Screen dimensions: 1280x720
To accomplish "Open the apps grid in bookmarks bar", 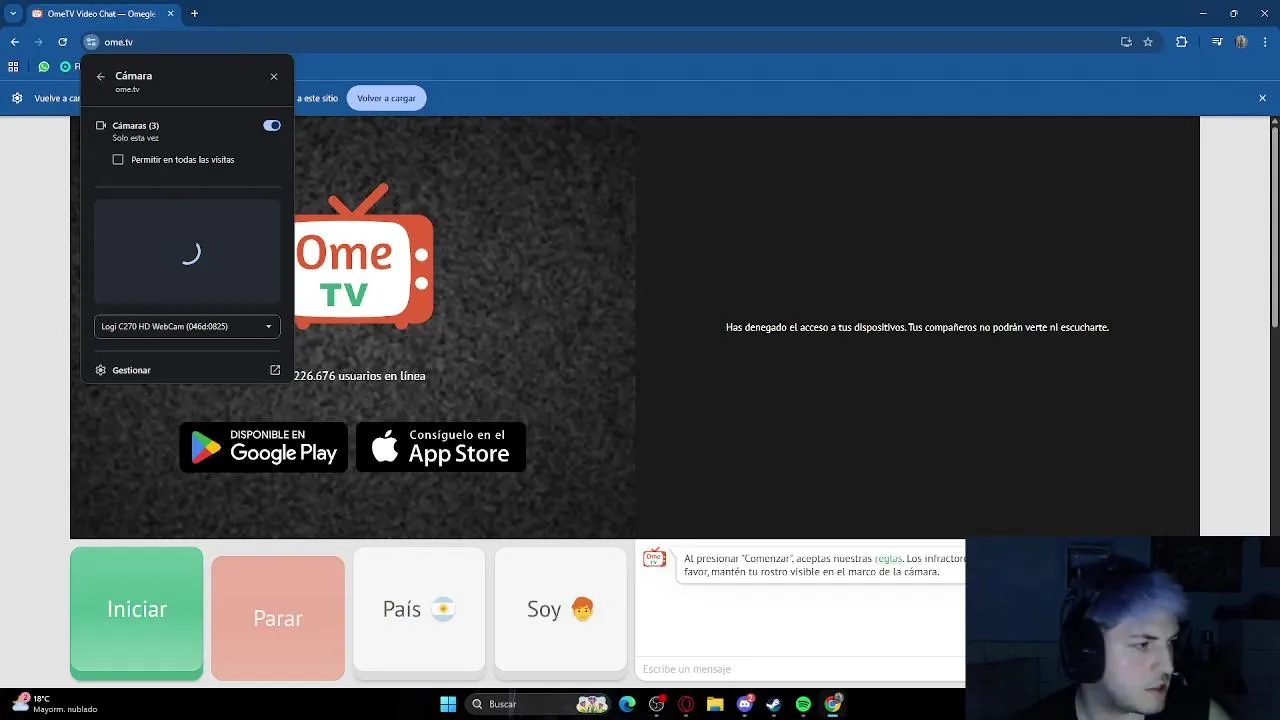I will click(x=13, y=67).
